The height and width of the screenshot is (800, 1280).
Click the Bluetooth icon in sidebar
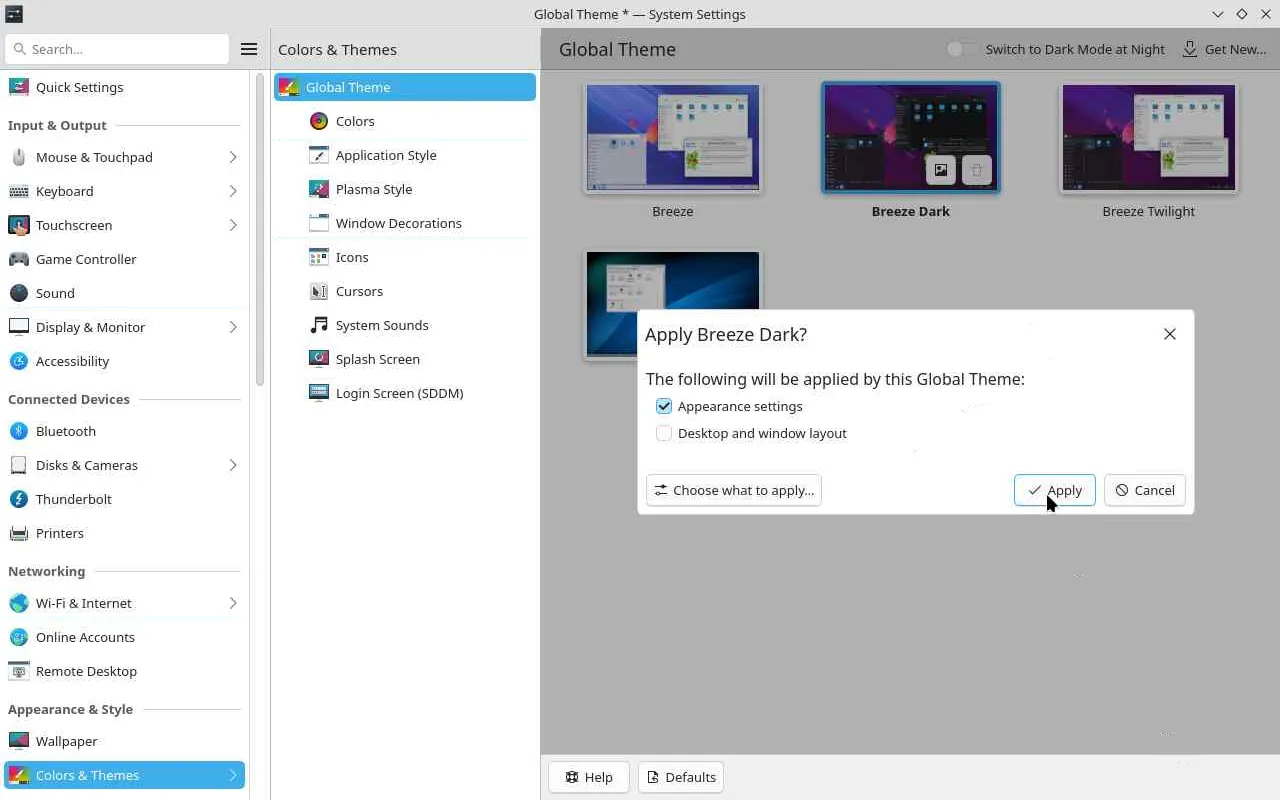(x=19, y=431)
